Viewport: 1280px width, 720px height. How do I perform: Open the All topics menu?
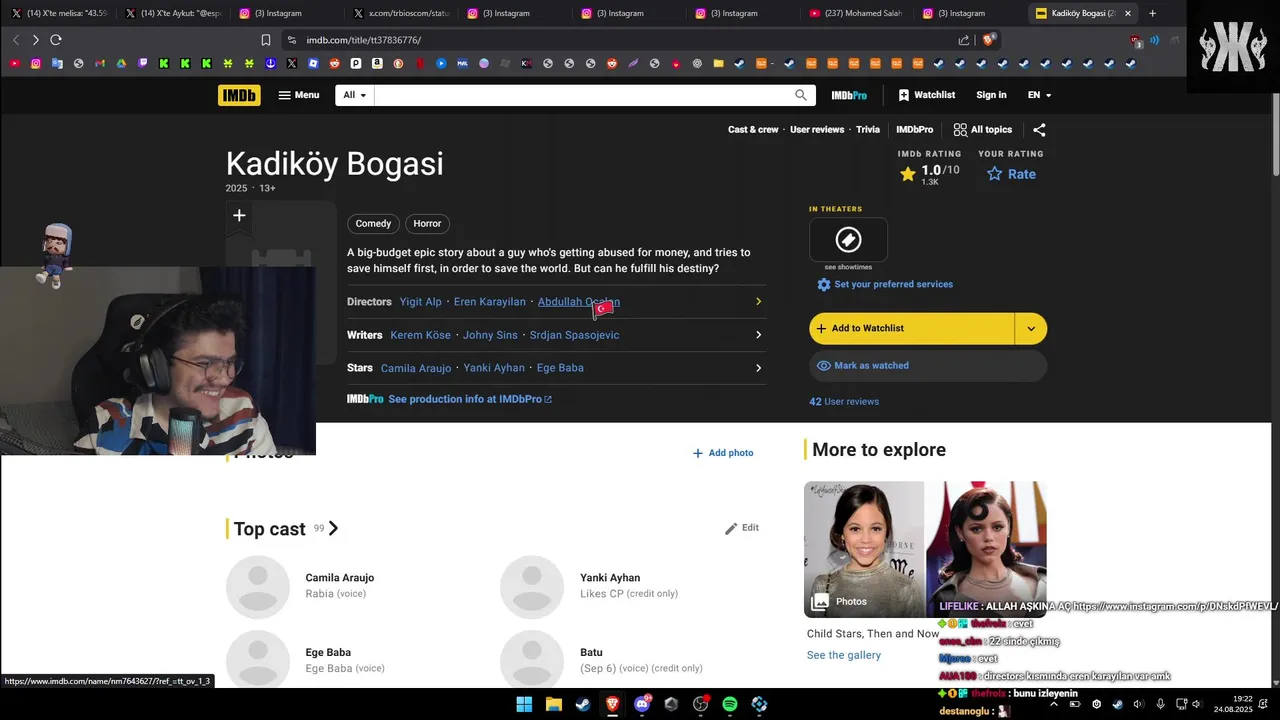(983, 130)
